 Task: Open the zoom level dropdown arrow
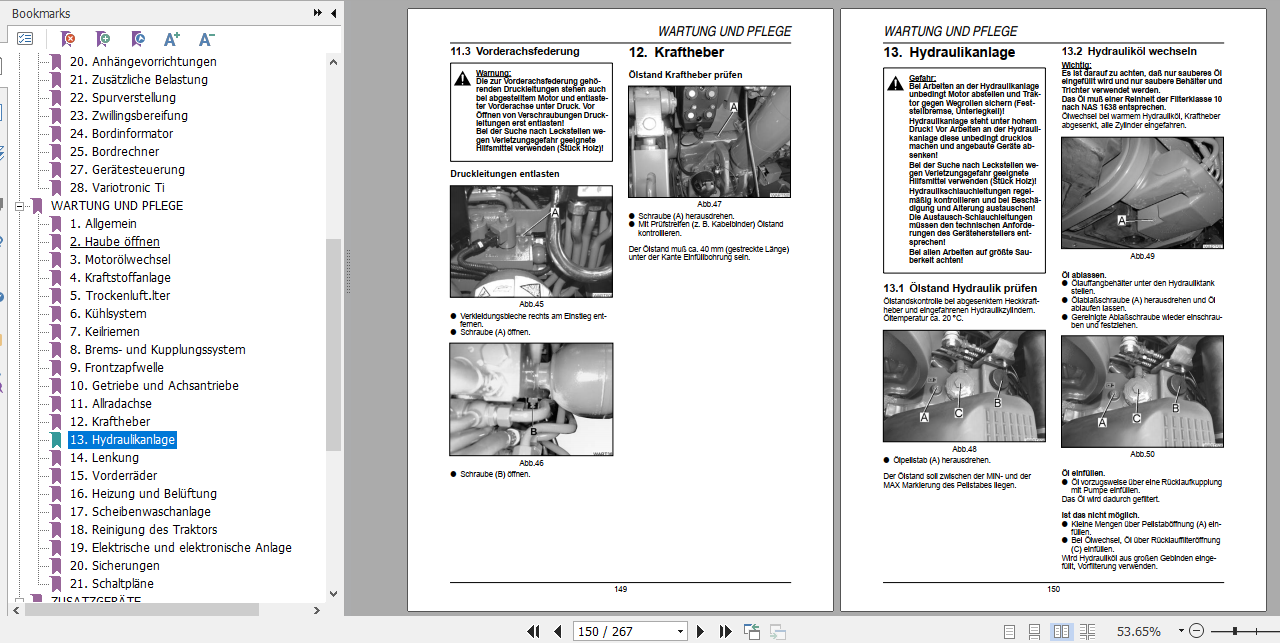[1181, 631]
